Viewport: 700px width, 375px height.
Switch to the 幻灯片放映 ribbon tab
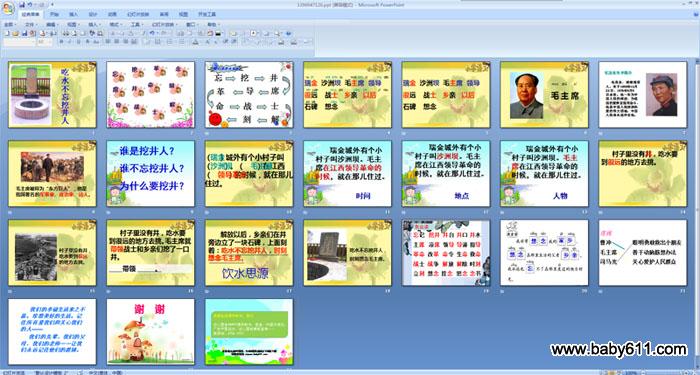138,14
